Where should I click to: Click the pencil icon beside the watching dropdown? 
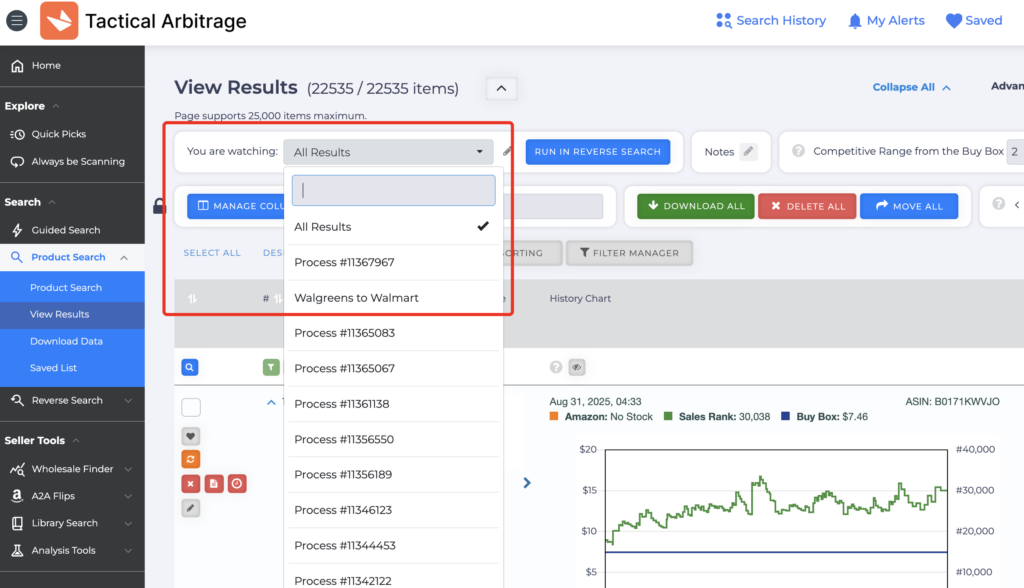(x=507, y=152)
